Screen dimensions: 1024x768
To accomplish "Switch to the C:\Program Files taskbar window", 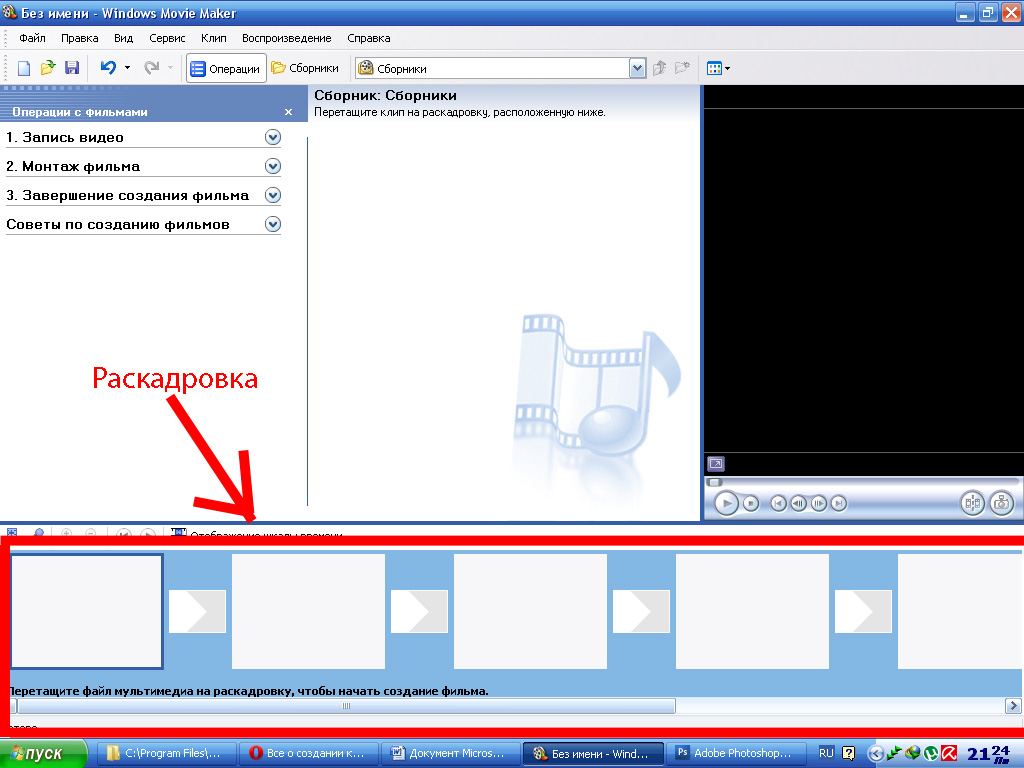I will [166, 754].
